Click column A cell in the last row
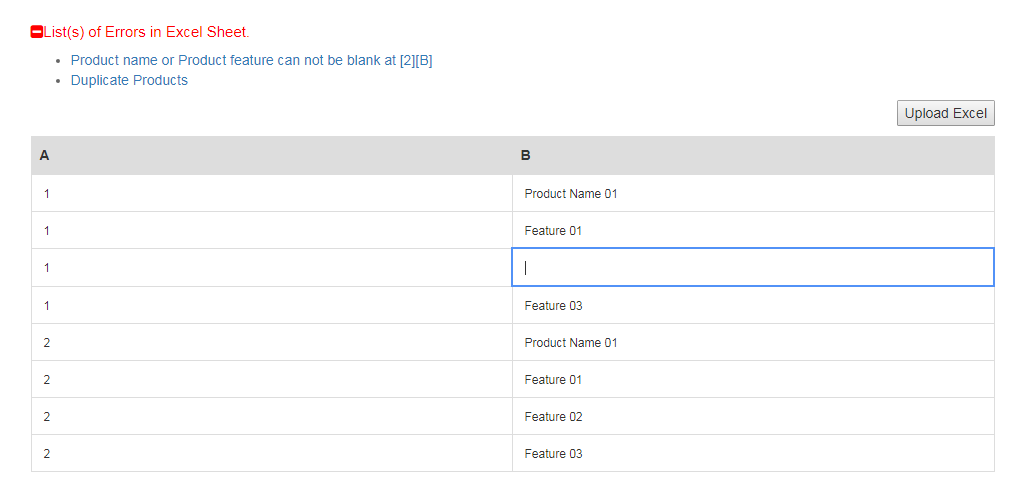The height and width of the screenshot is (501, 1015). 272,454
